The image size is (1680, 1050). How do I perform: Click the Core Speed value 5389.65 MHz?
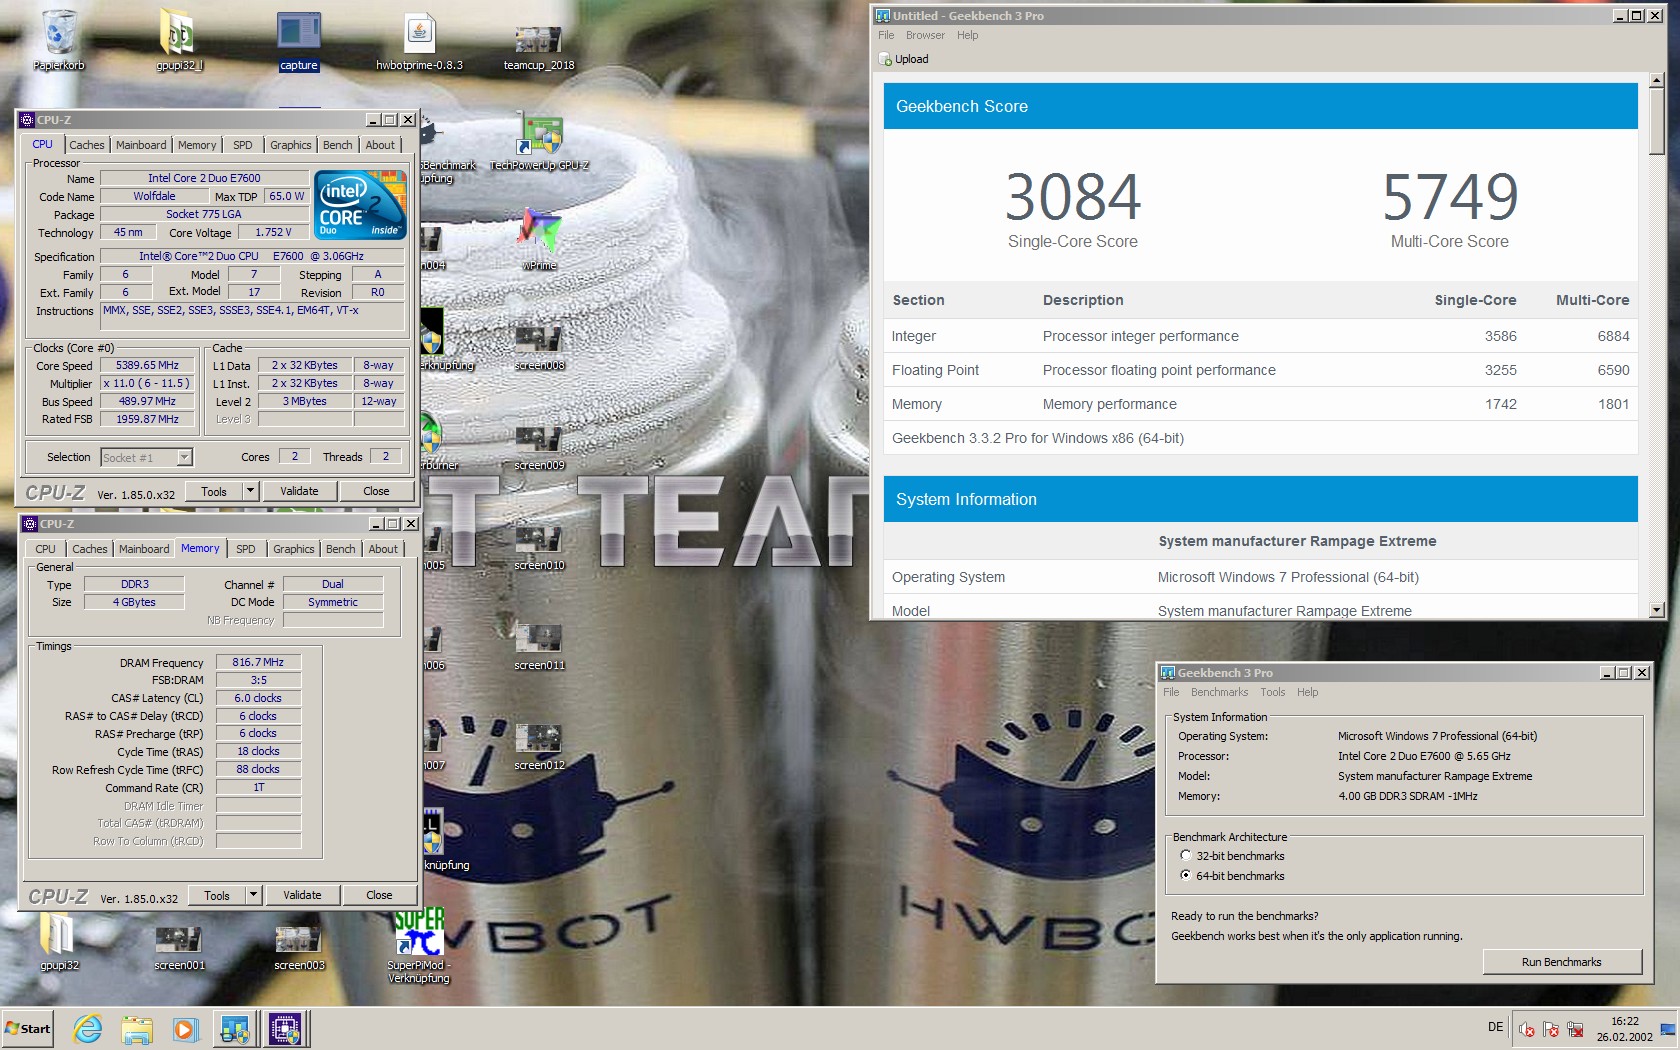point(147,366)
